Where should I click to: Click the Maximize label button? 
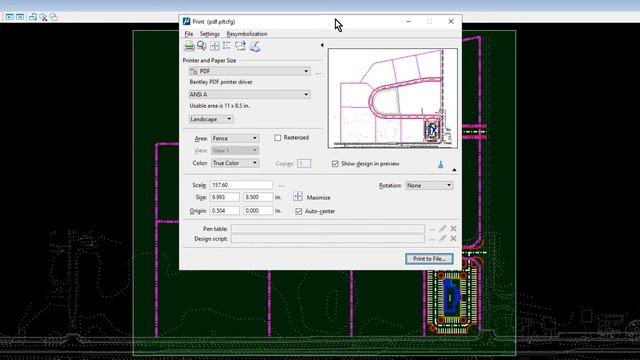click(318, 198)
